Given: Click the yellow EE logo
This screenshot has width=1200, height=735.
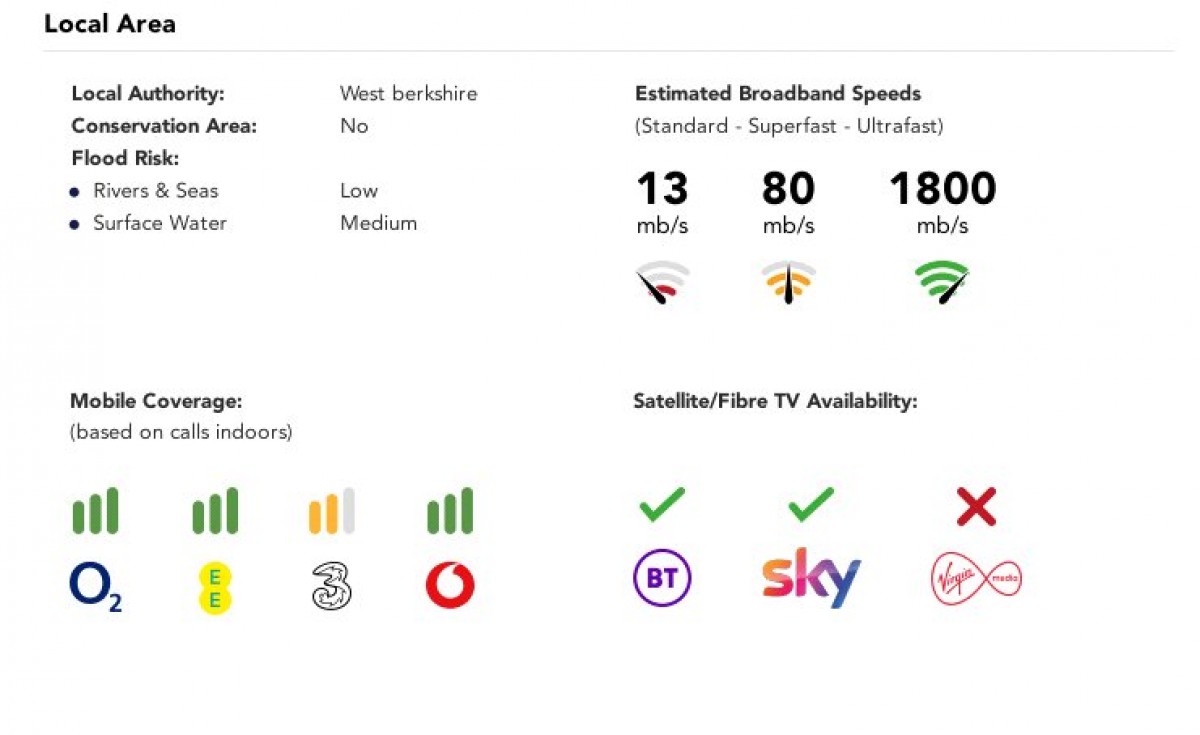Looking at the screenshot, I should 214,587.
